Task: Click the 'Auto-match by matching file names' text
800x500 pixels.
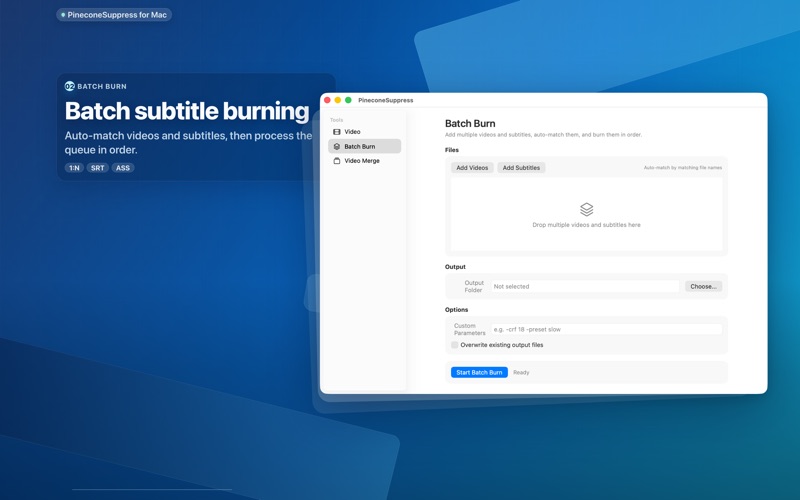Action: pos(683,168)
